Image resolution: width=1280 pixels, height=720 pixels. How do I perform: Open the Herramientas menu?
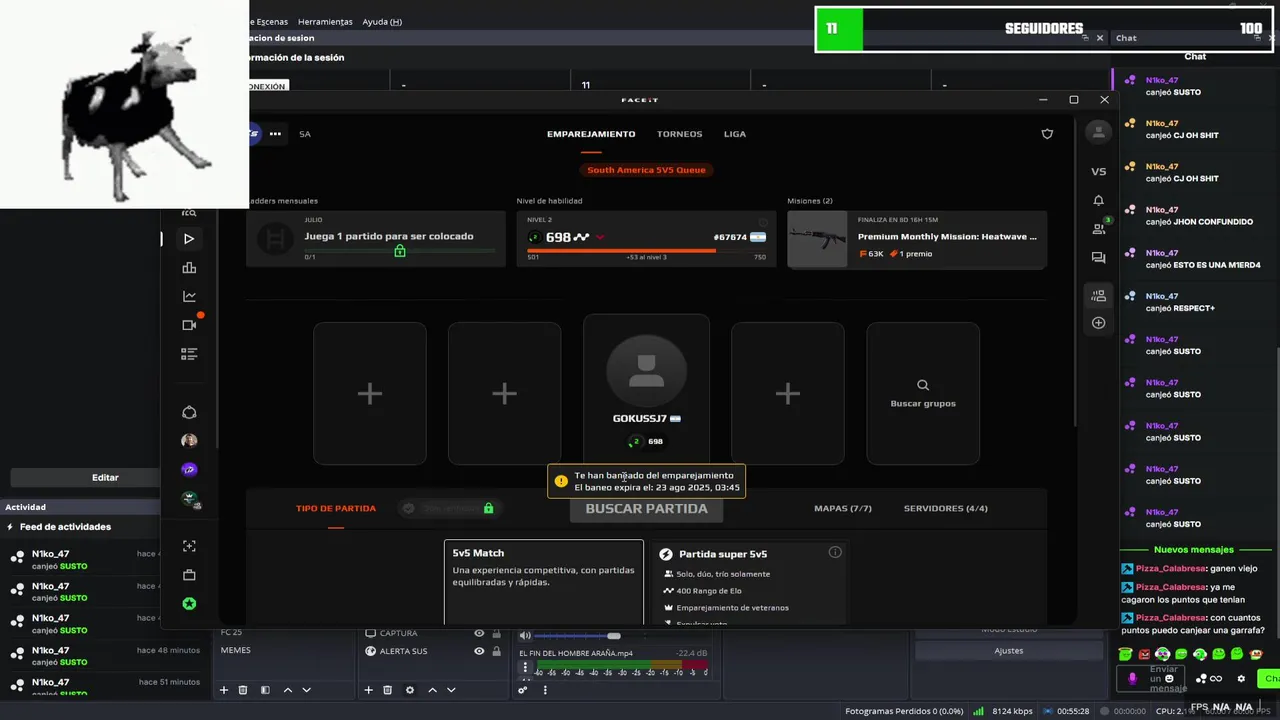pyautogui.click(x=325, y=21)
